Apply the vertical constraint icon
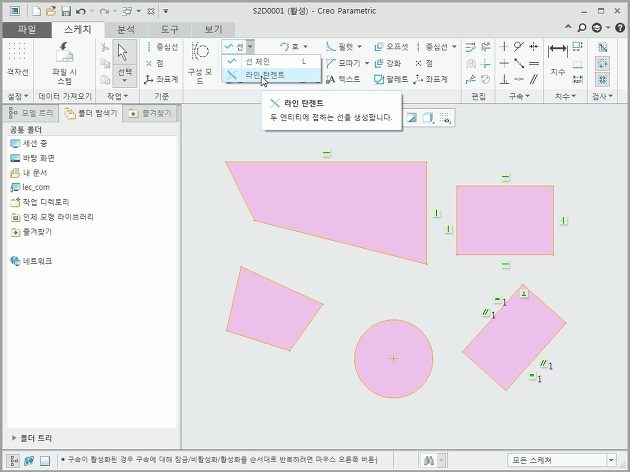This screenshot has height=472, width=630. click(x=504, y=47)
